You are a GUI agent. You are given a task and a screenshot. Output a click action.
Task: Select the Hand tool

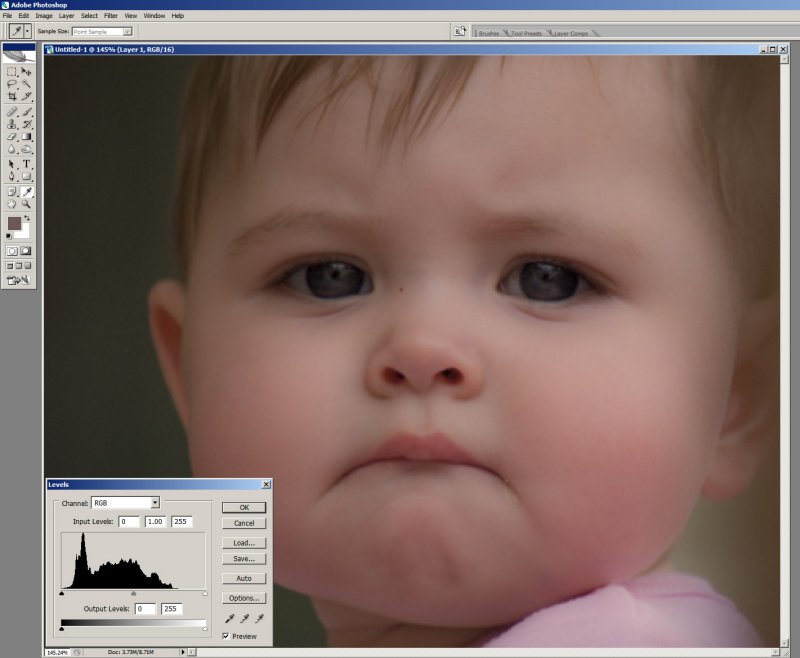click(x=12, y=204)
